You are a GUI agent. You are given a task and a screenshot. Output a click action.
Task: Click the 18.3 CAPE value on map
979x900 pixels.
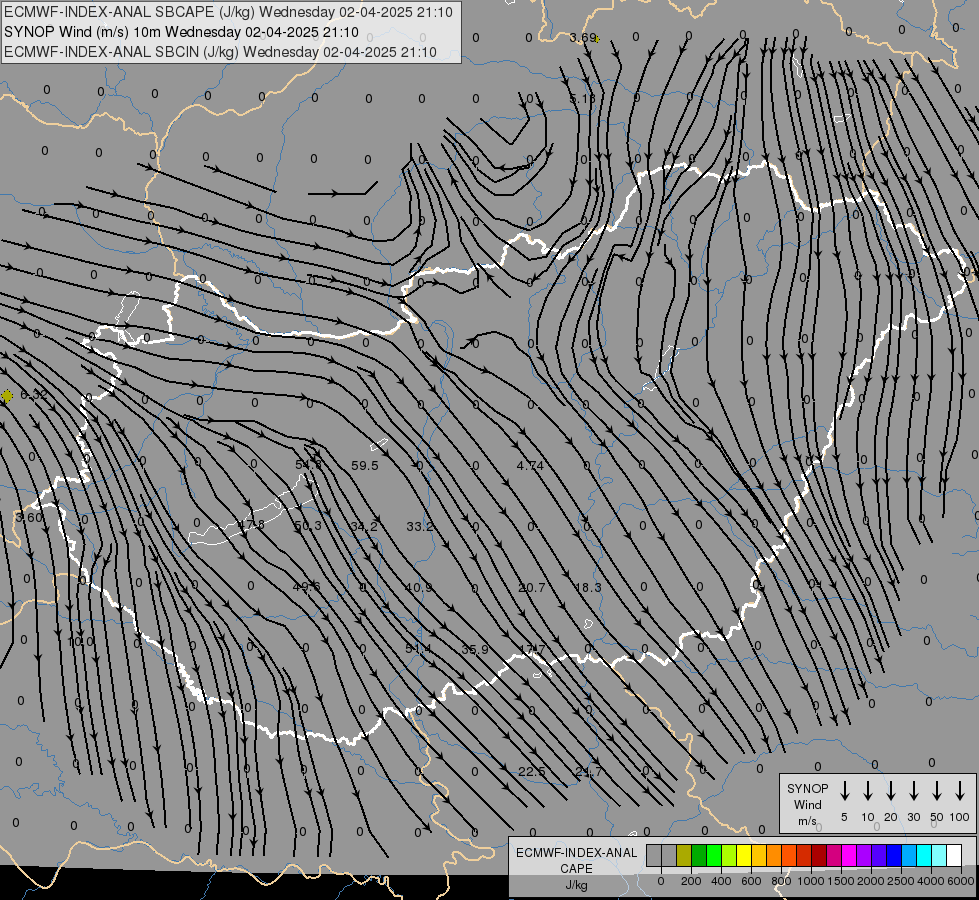[x=588, y=588]
